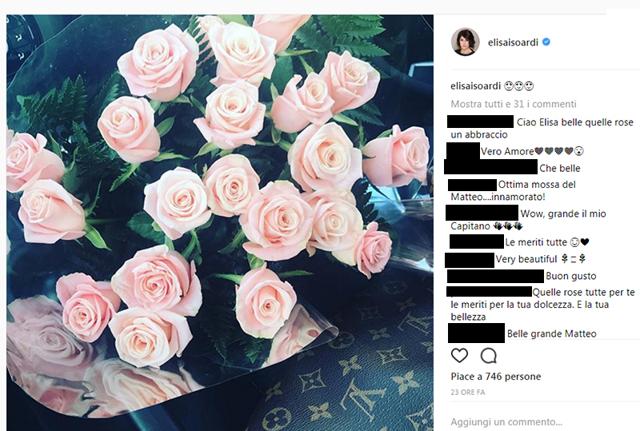This screenshot has height=431, width=640.
Task: Click the blue verified badge
Action: coord(546,42)
